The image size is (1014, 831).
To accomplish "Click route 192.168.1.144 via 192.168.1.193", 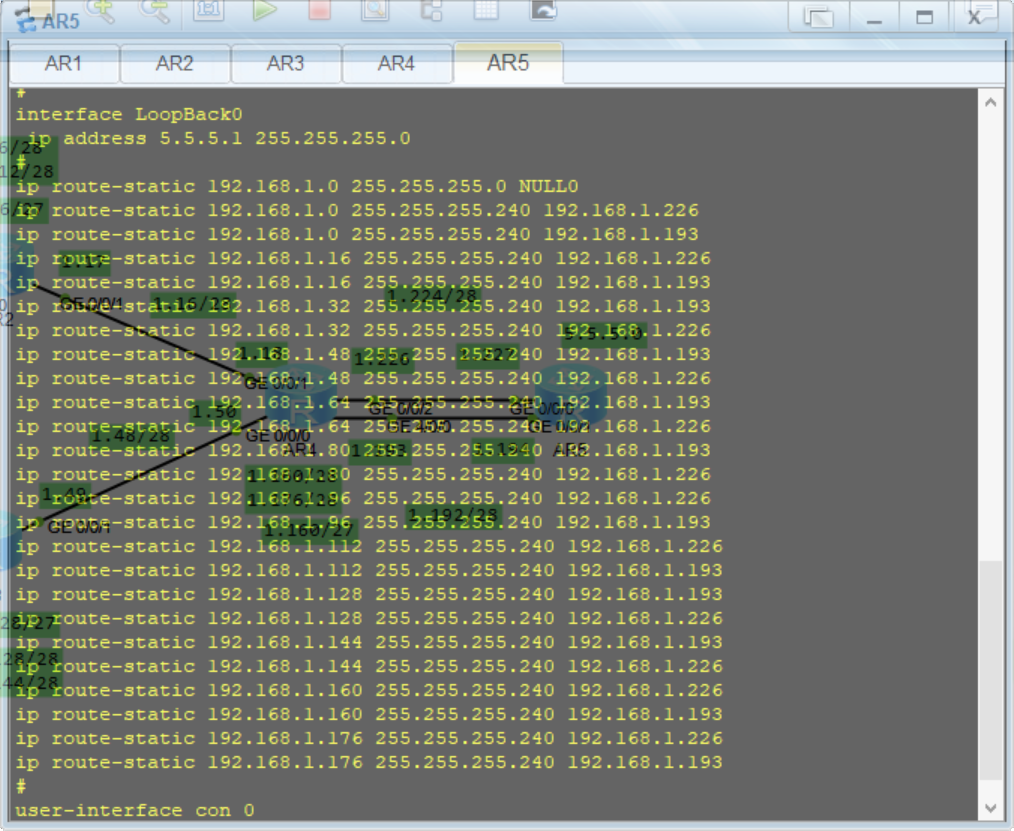I will pyautogui.click(x=369, y=642).
